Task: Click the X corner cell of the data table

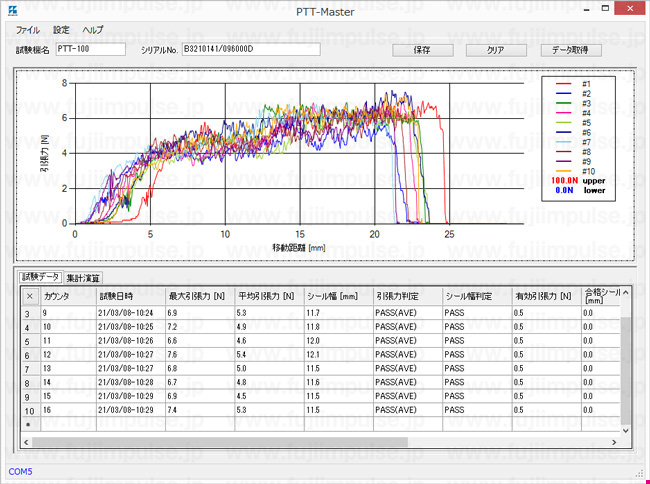Action: point(29,296)
